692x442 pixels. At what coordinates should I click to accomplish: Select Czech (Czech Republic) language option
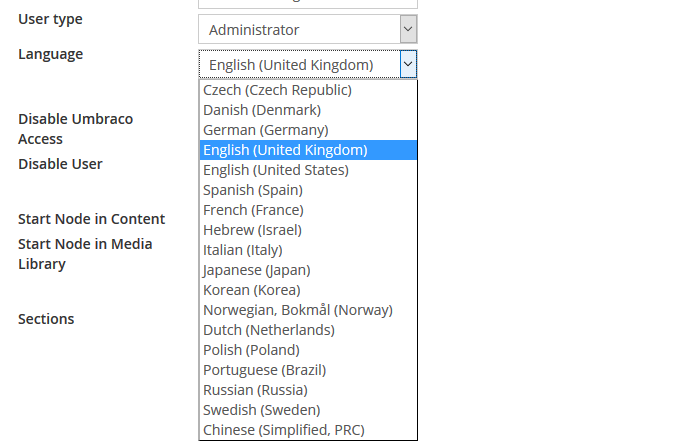point(277,90)
